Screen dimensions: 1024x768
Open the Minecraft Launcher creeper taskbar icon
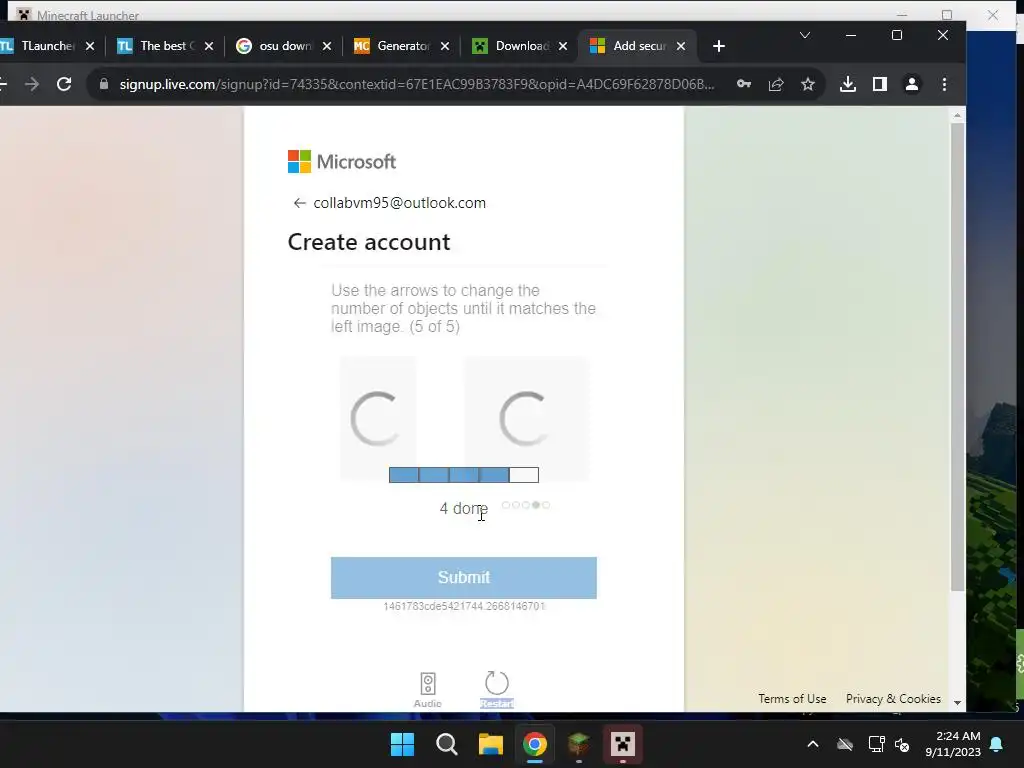(x=623, y=744)
